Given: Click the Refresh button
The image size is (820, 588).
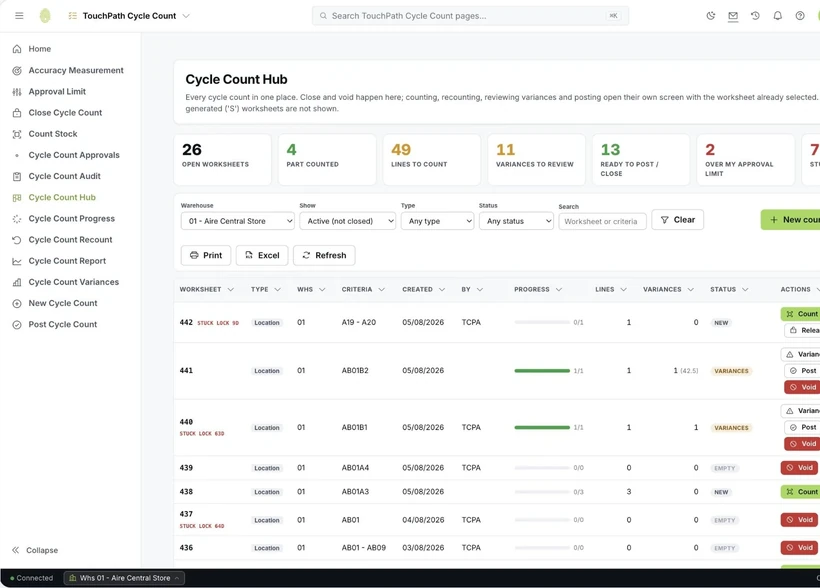Looking at the screenshot, I should (324, 255).
